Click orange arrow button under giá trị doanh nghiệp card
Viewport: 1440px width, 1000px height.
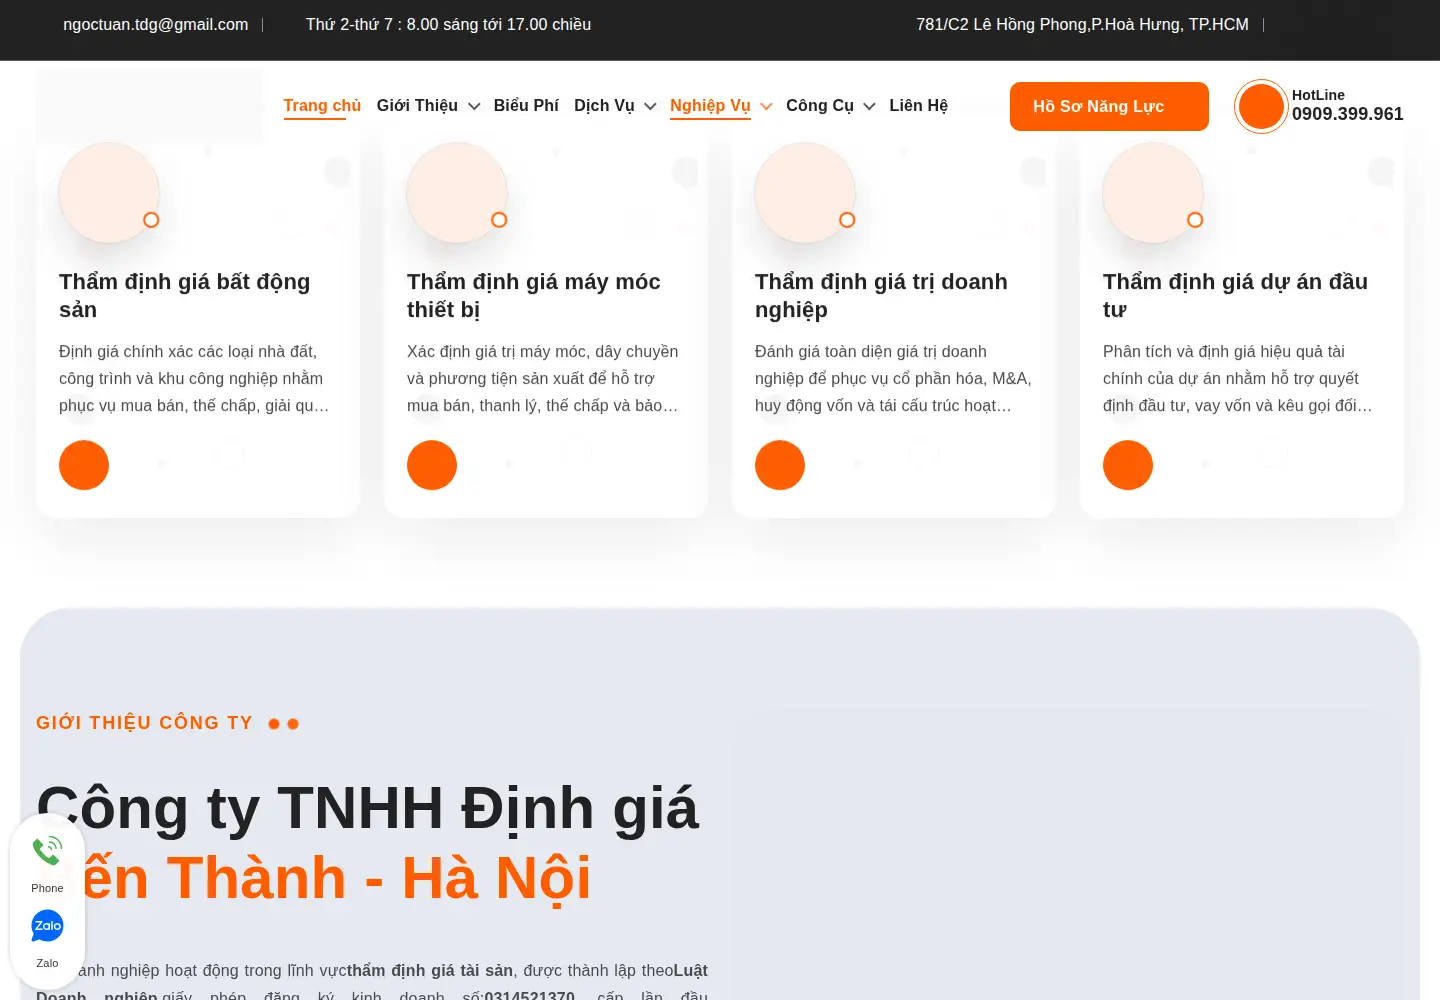pos(780,465)
